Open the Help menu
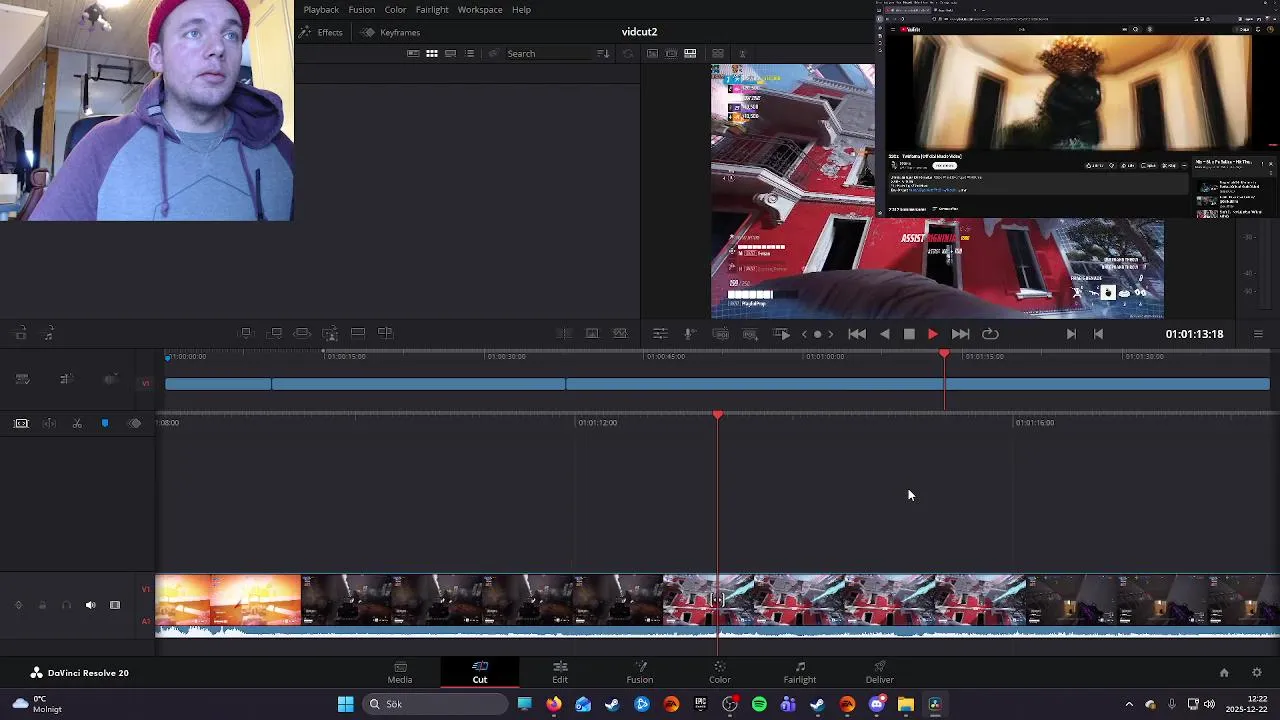Viewport: 1280px width, 720px height. tap(521, 9)
